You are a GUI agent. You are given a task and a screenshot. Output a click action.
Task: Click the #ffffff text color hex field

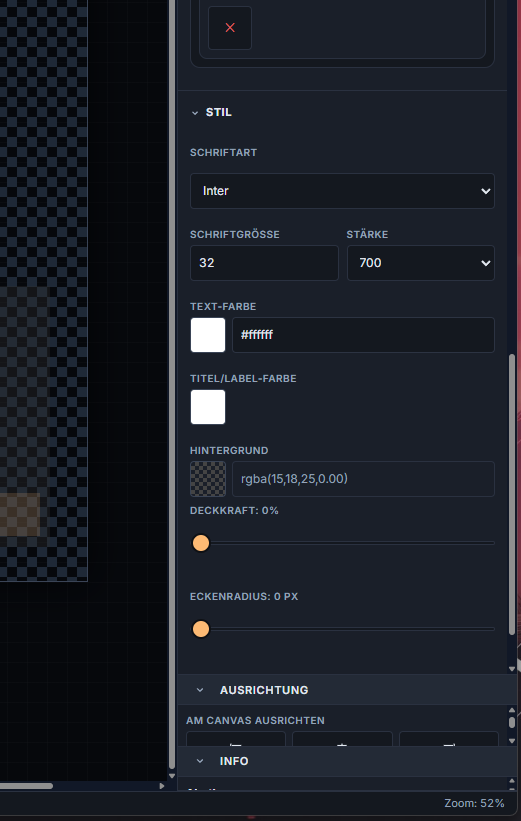tap(363, 335)
